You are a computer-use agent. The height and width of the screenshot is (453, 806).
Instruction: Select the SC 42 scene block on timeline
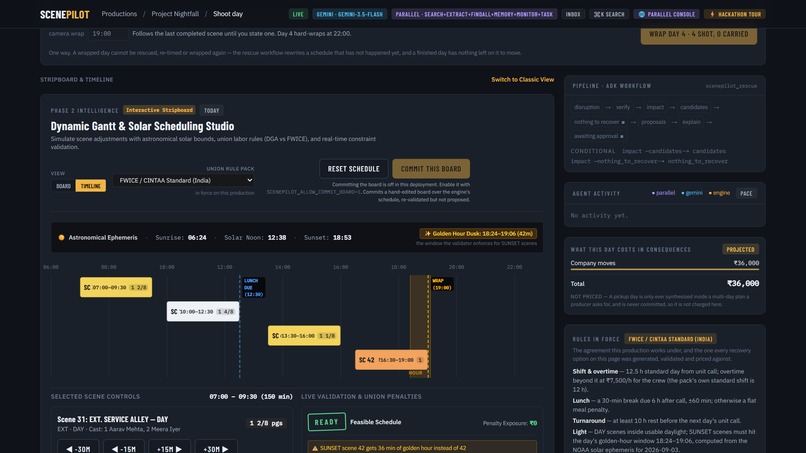[391, 360]
